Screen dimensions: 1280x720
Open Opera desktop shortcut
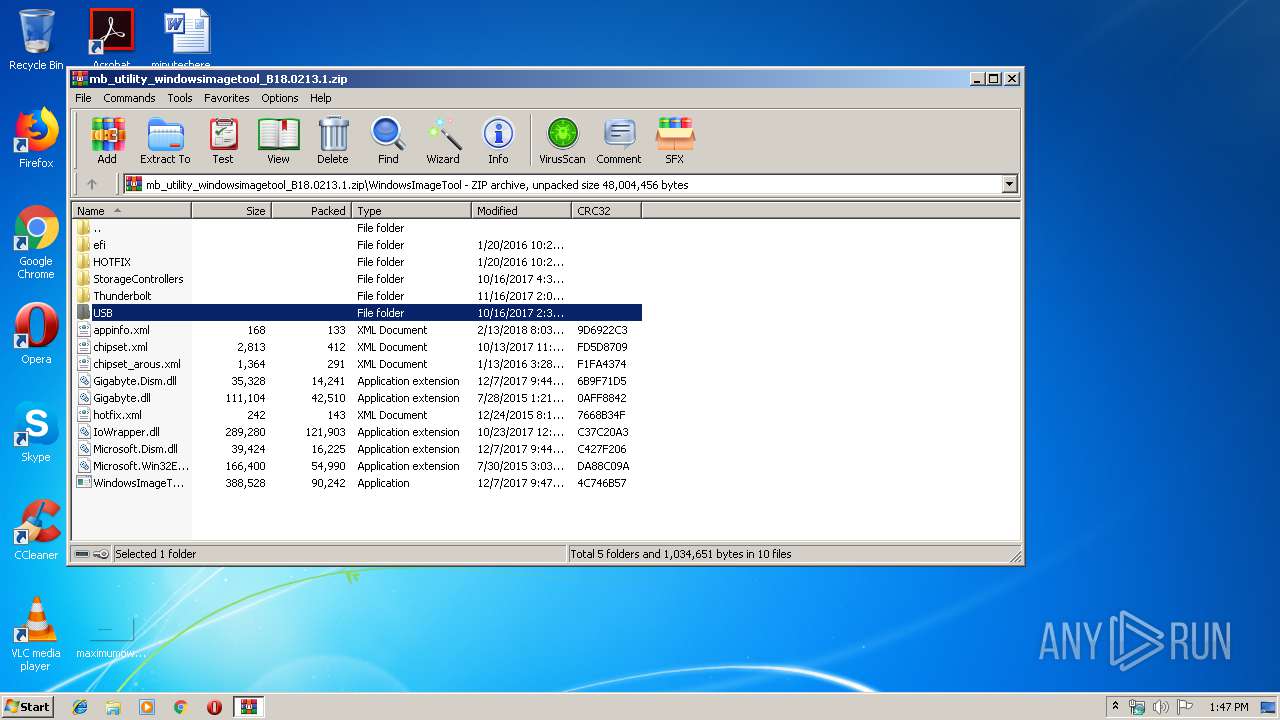pos(36,334)
